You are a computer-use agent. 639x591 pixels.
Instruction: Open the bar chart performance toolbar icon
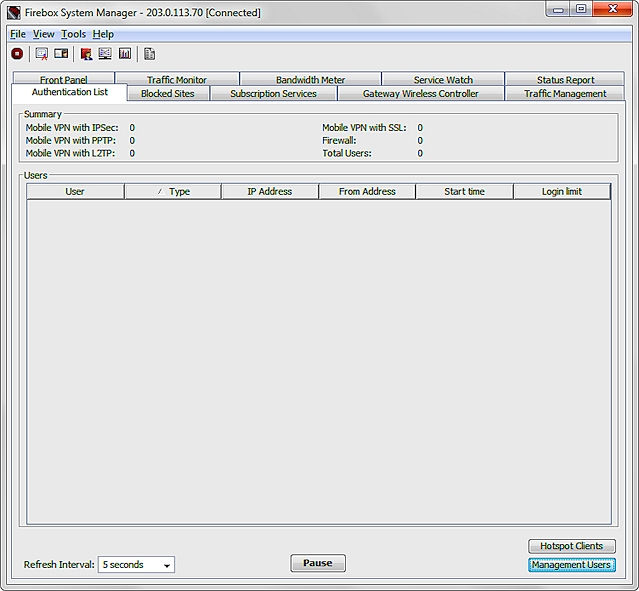coord(125,54)
